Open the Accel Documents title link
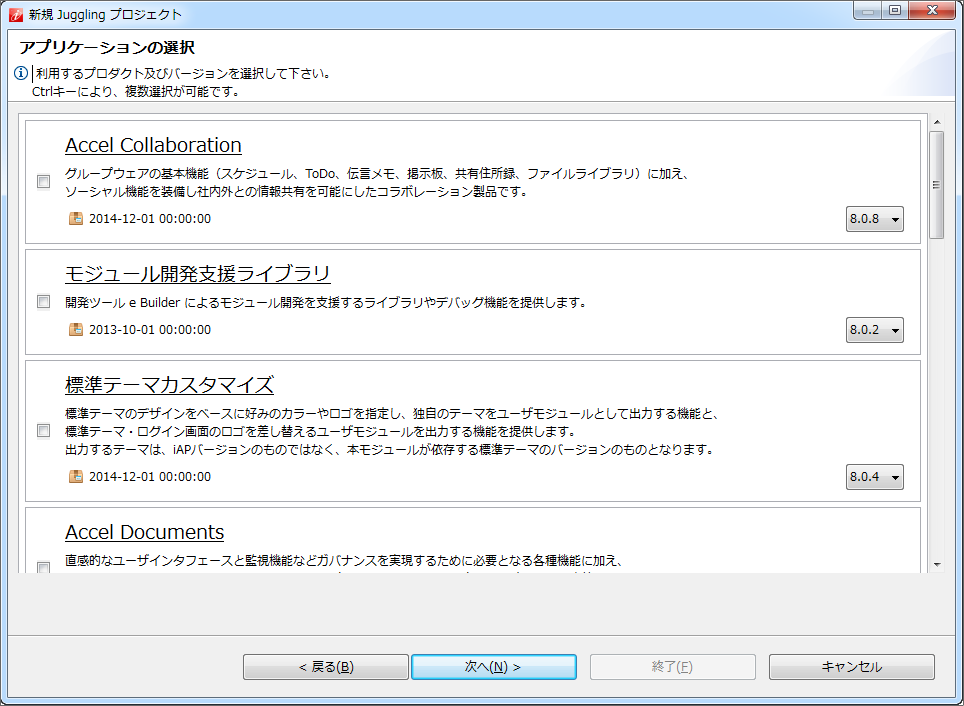 click(x=144, y=532)
